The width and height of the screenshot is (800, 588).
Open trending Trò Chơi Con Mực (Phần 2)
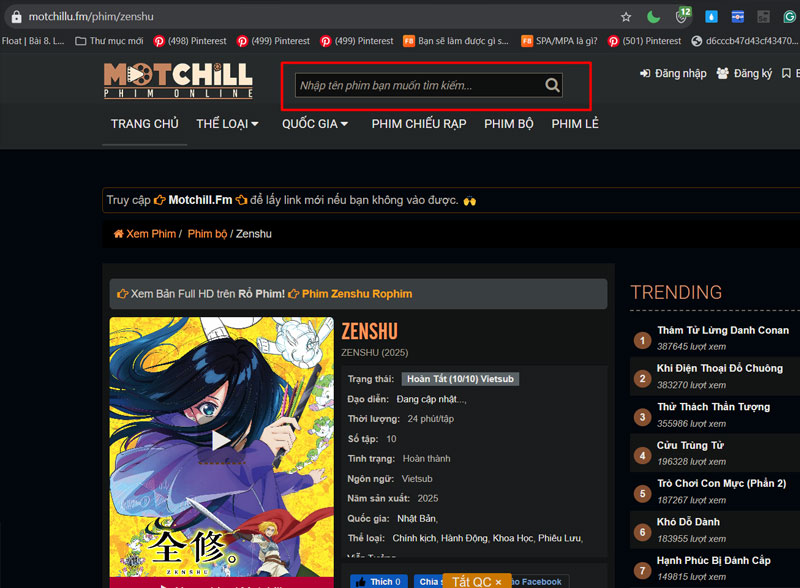[721, 483]
